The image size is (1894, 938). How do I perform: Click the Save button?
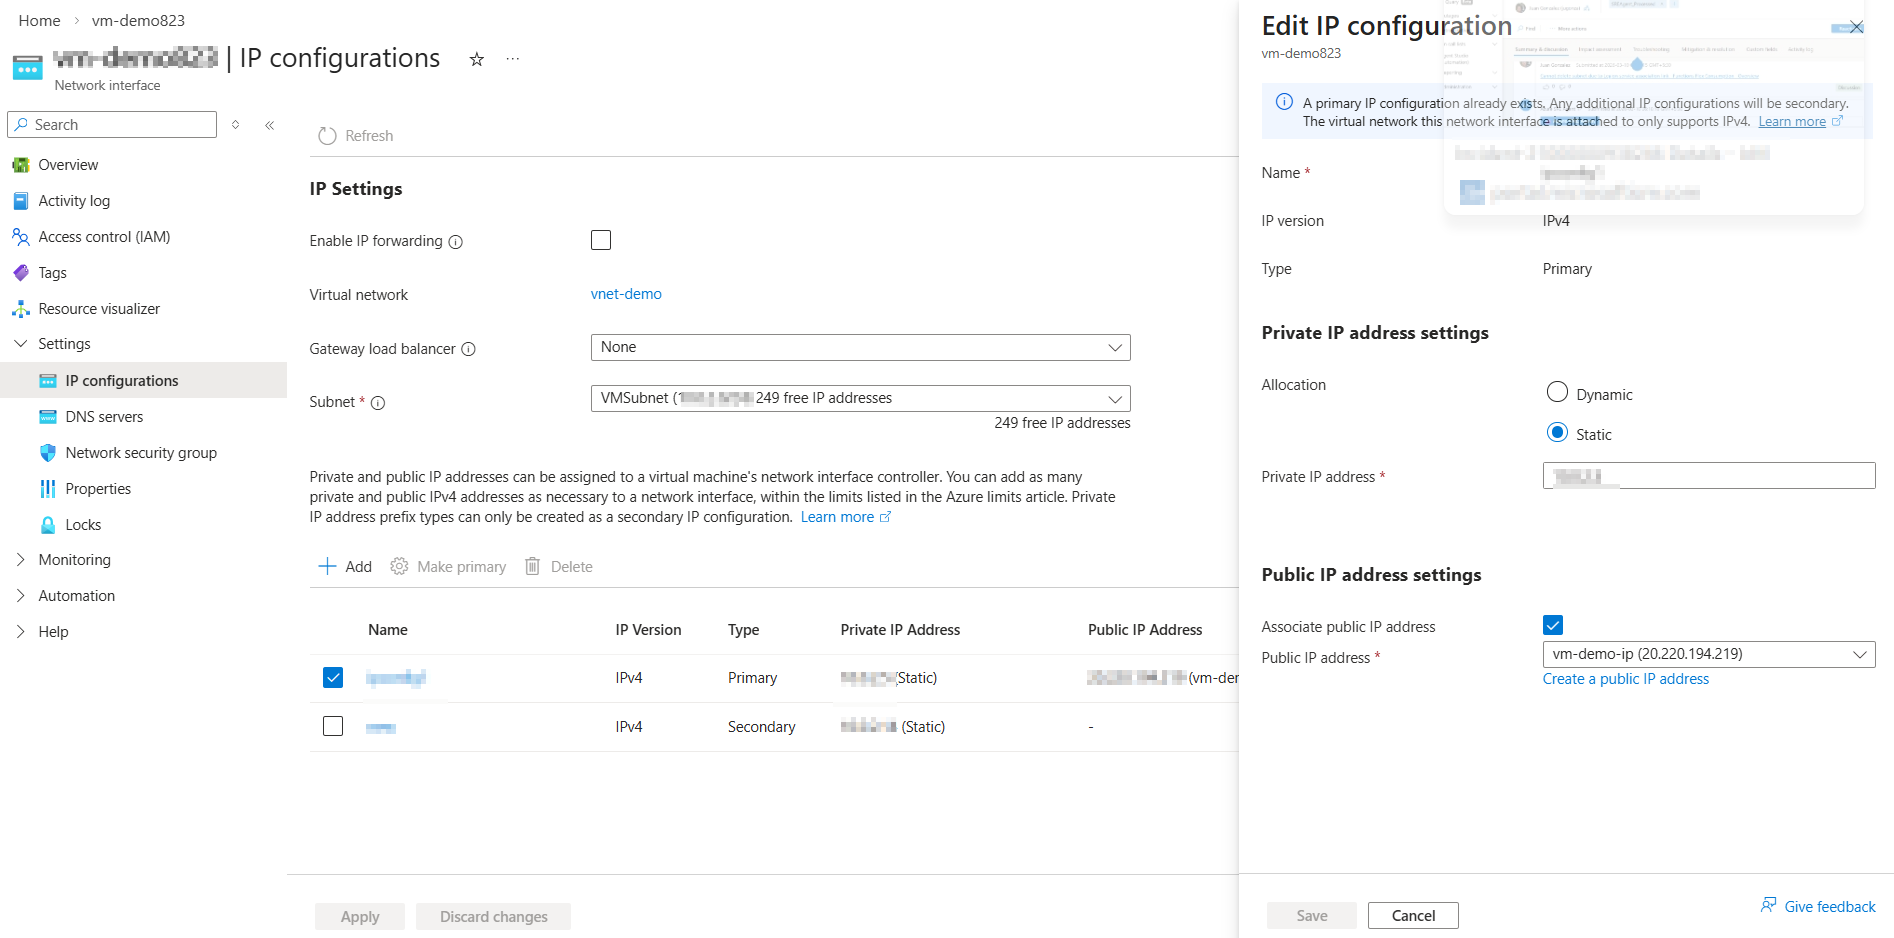coord(1312,916)
